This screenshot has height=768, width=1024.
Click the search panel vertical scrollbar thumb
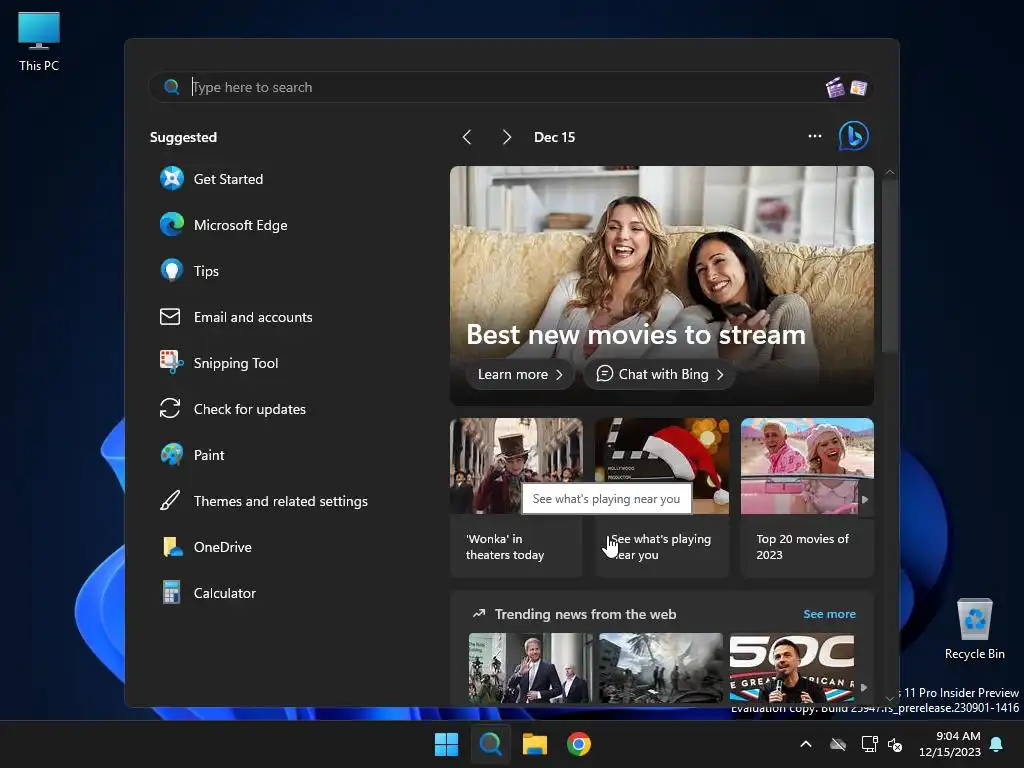889,266
